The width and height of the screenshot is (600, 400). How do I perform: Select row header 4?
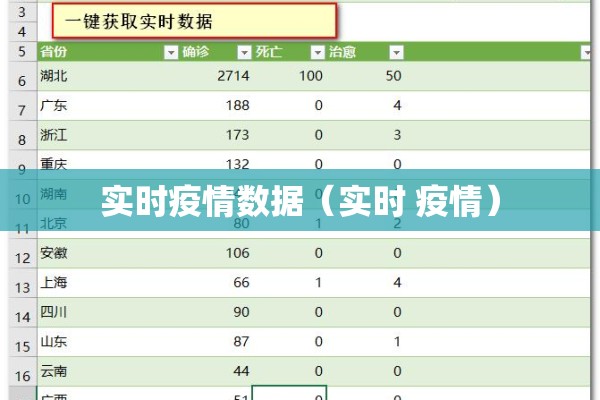pyautogui.click(x=23, y=32)
